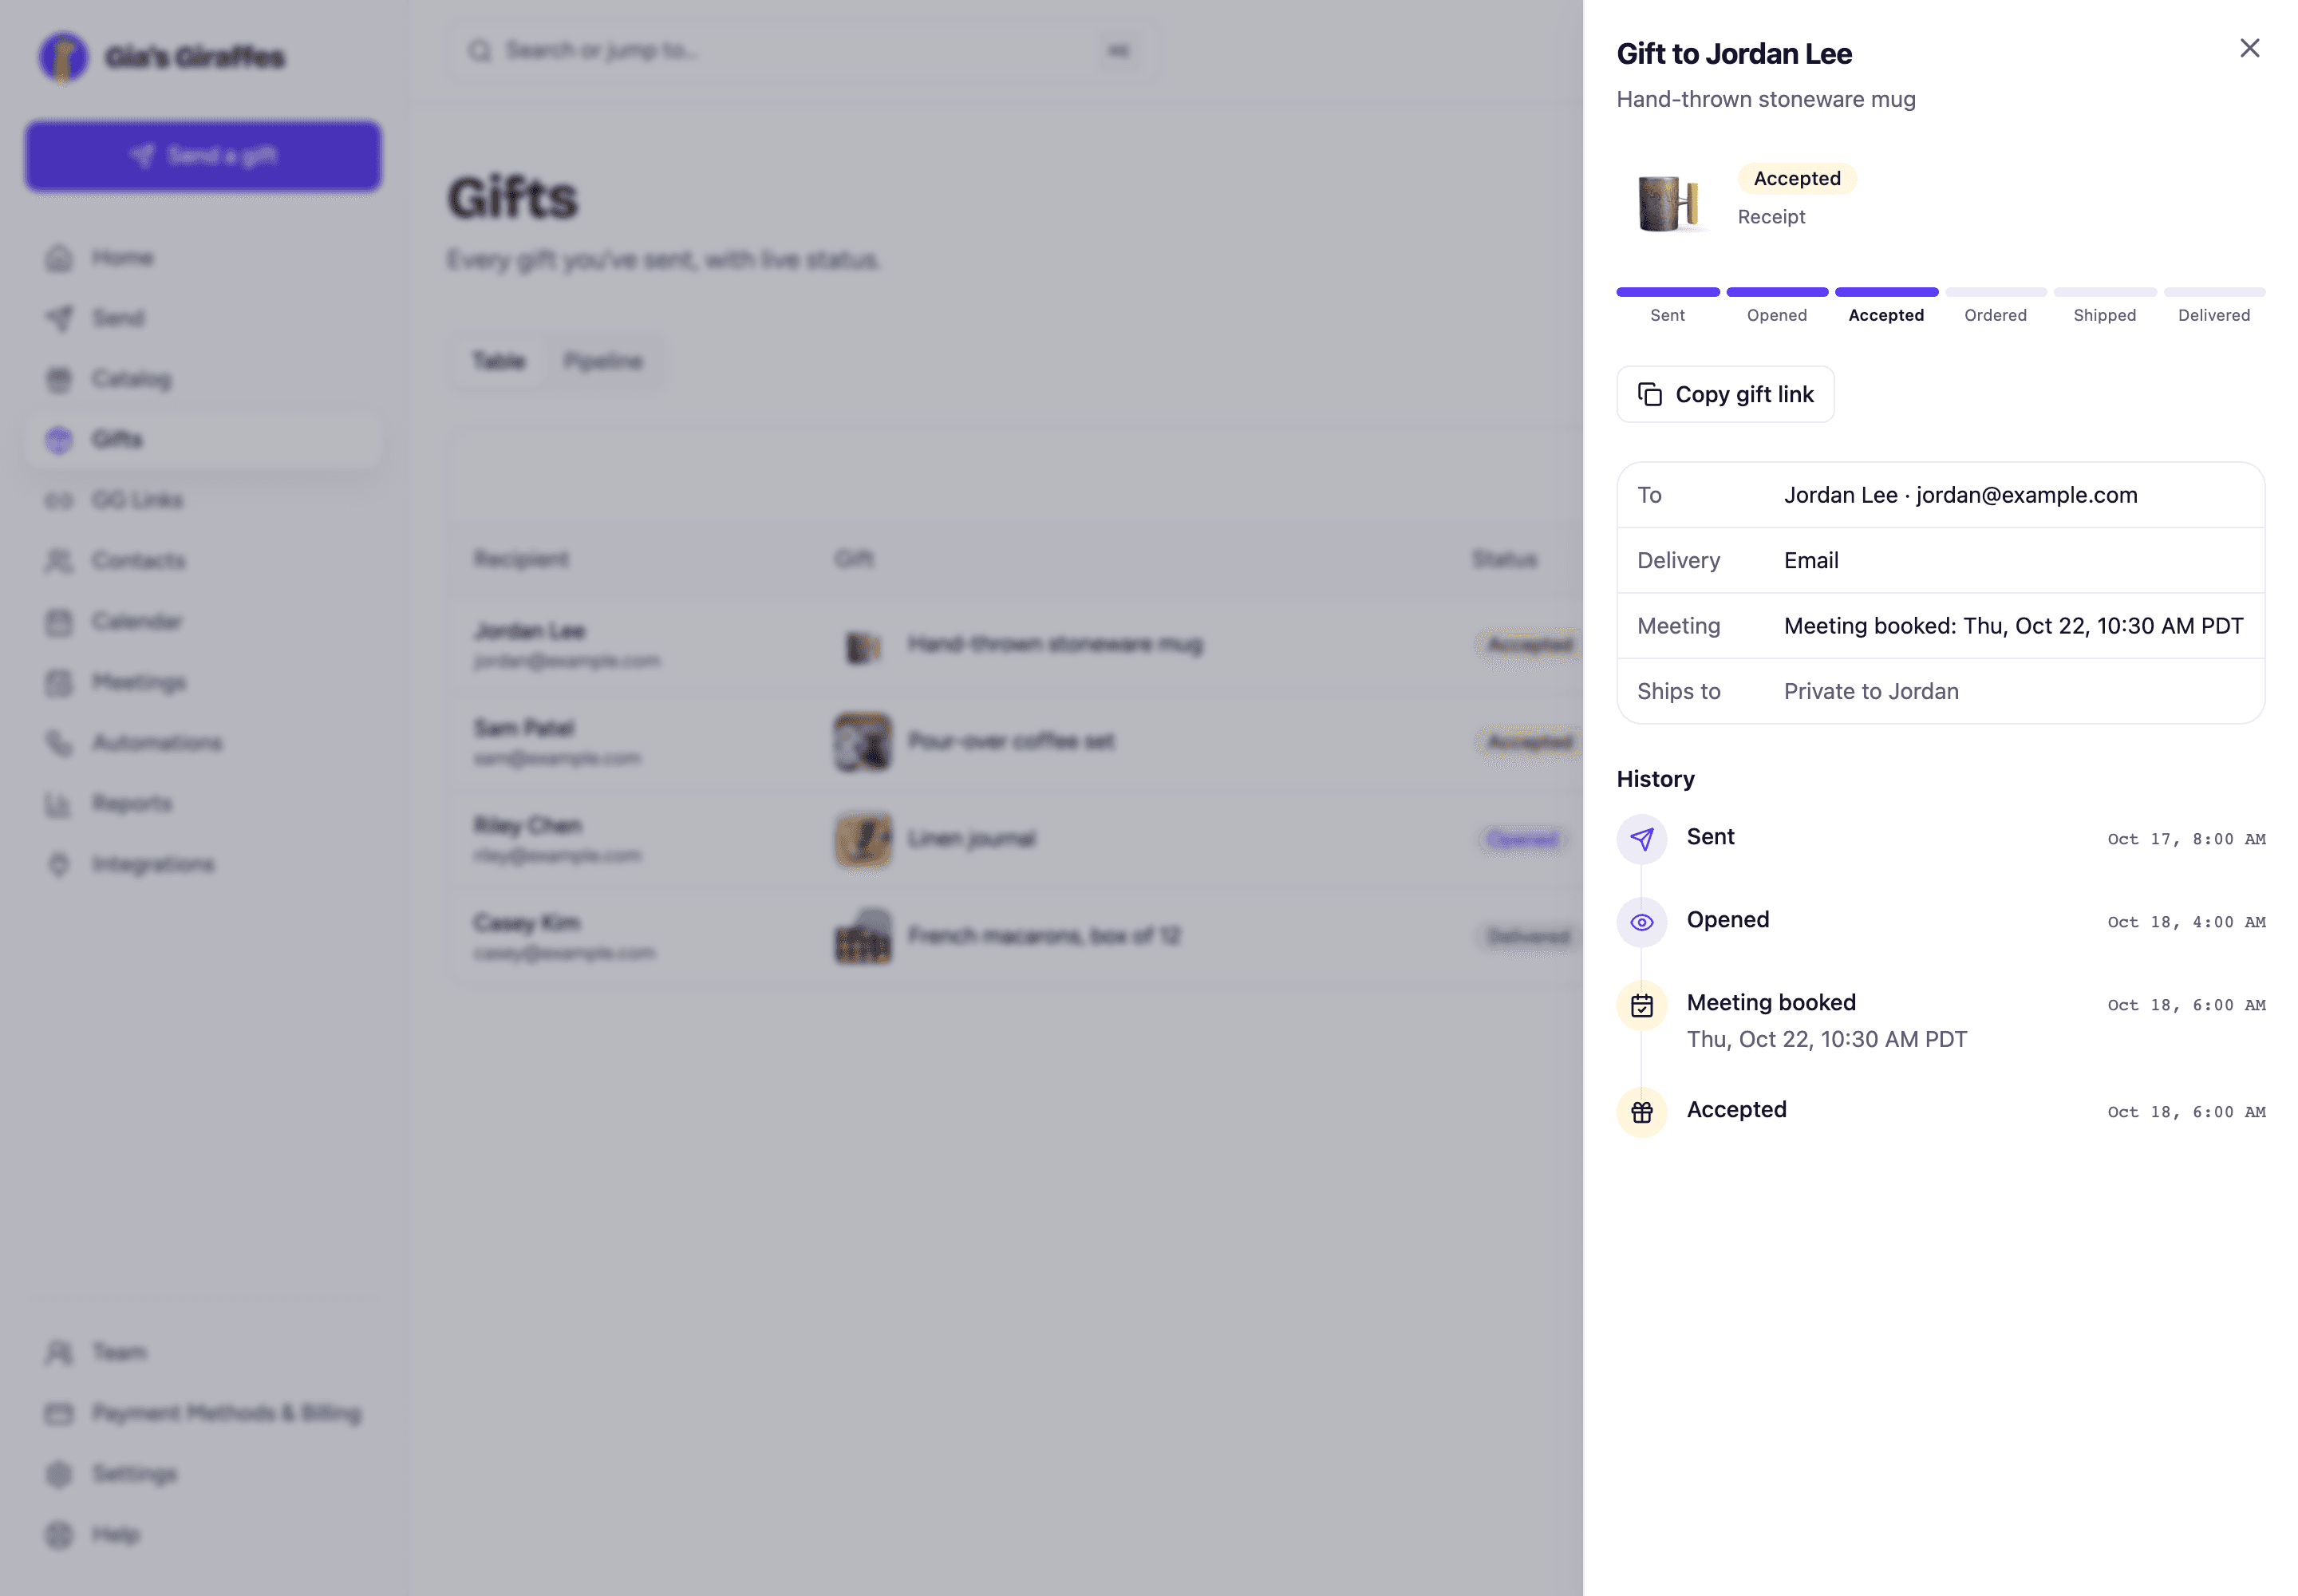Open Catalog in the sidebar
The height and width of the screenshot is (1596, 2298).
pyautogui.click(x=203, y=379)
